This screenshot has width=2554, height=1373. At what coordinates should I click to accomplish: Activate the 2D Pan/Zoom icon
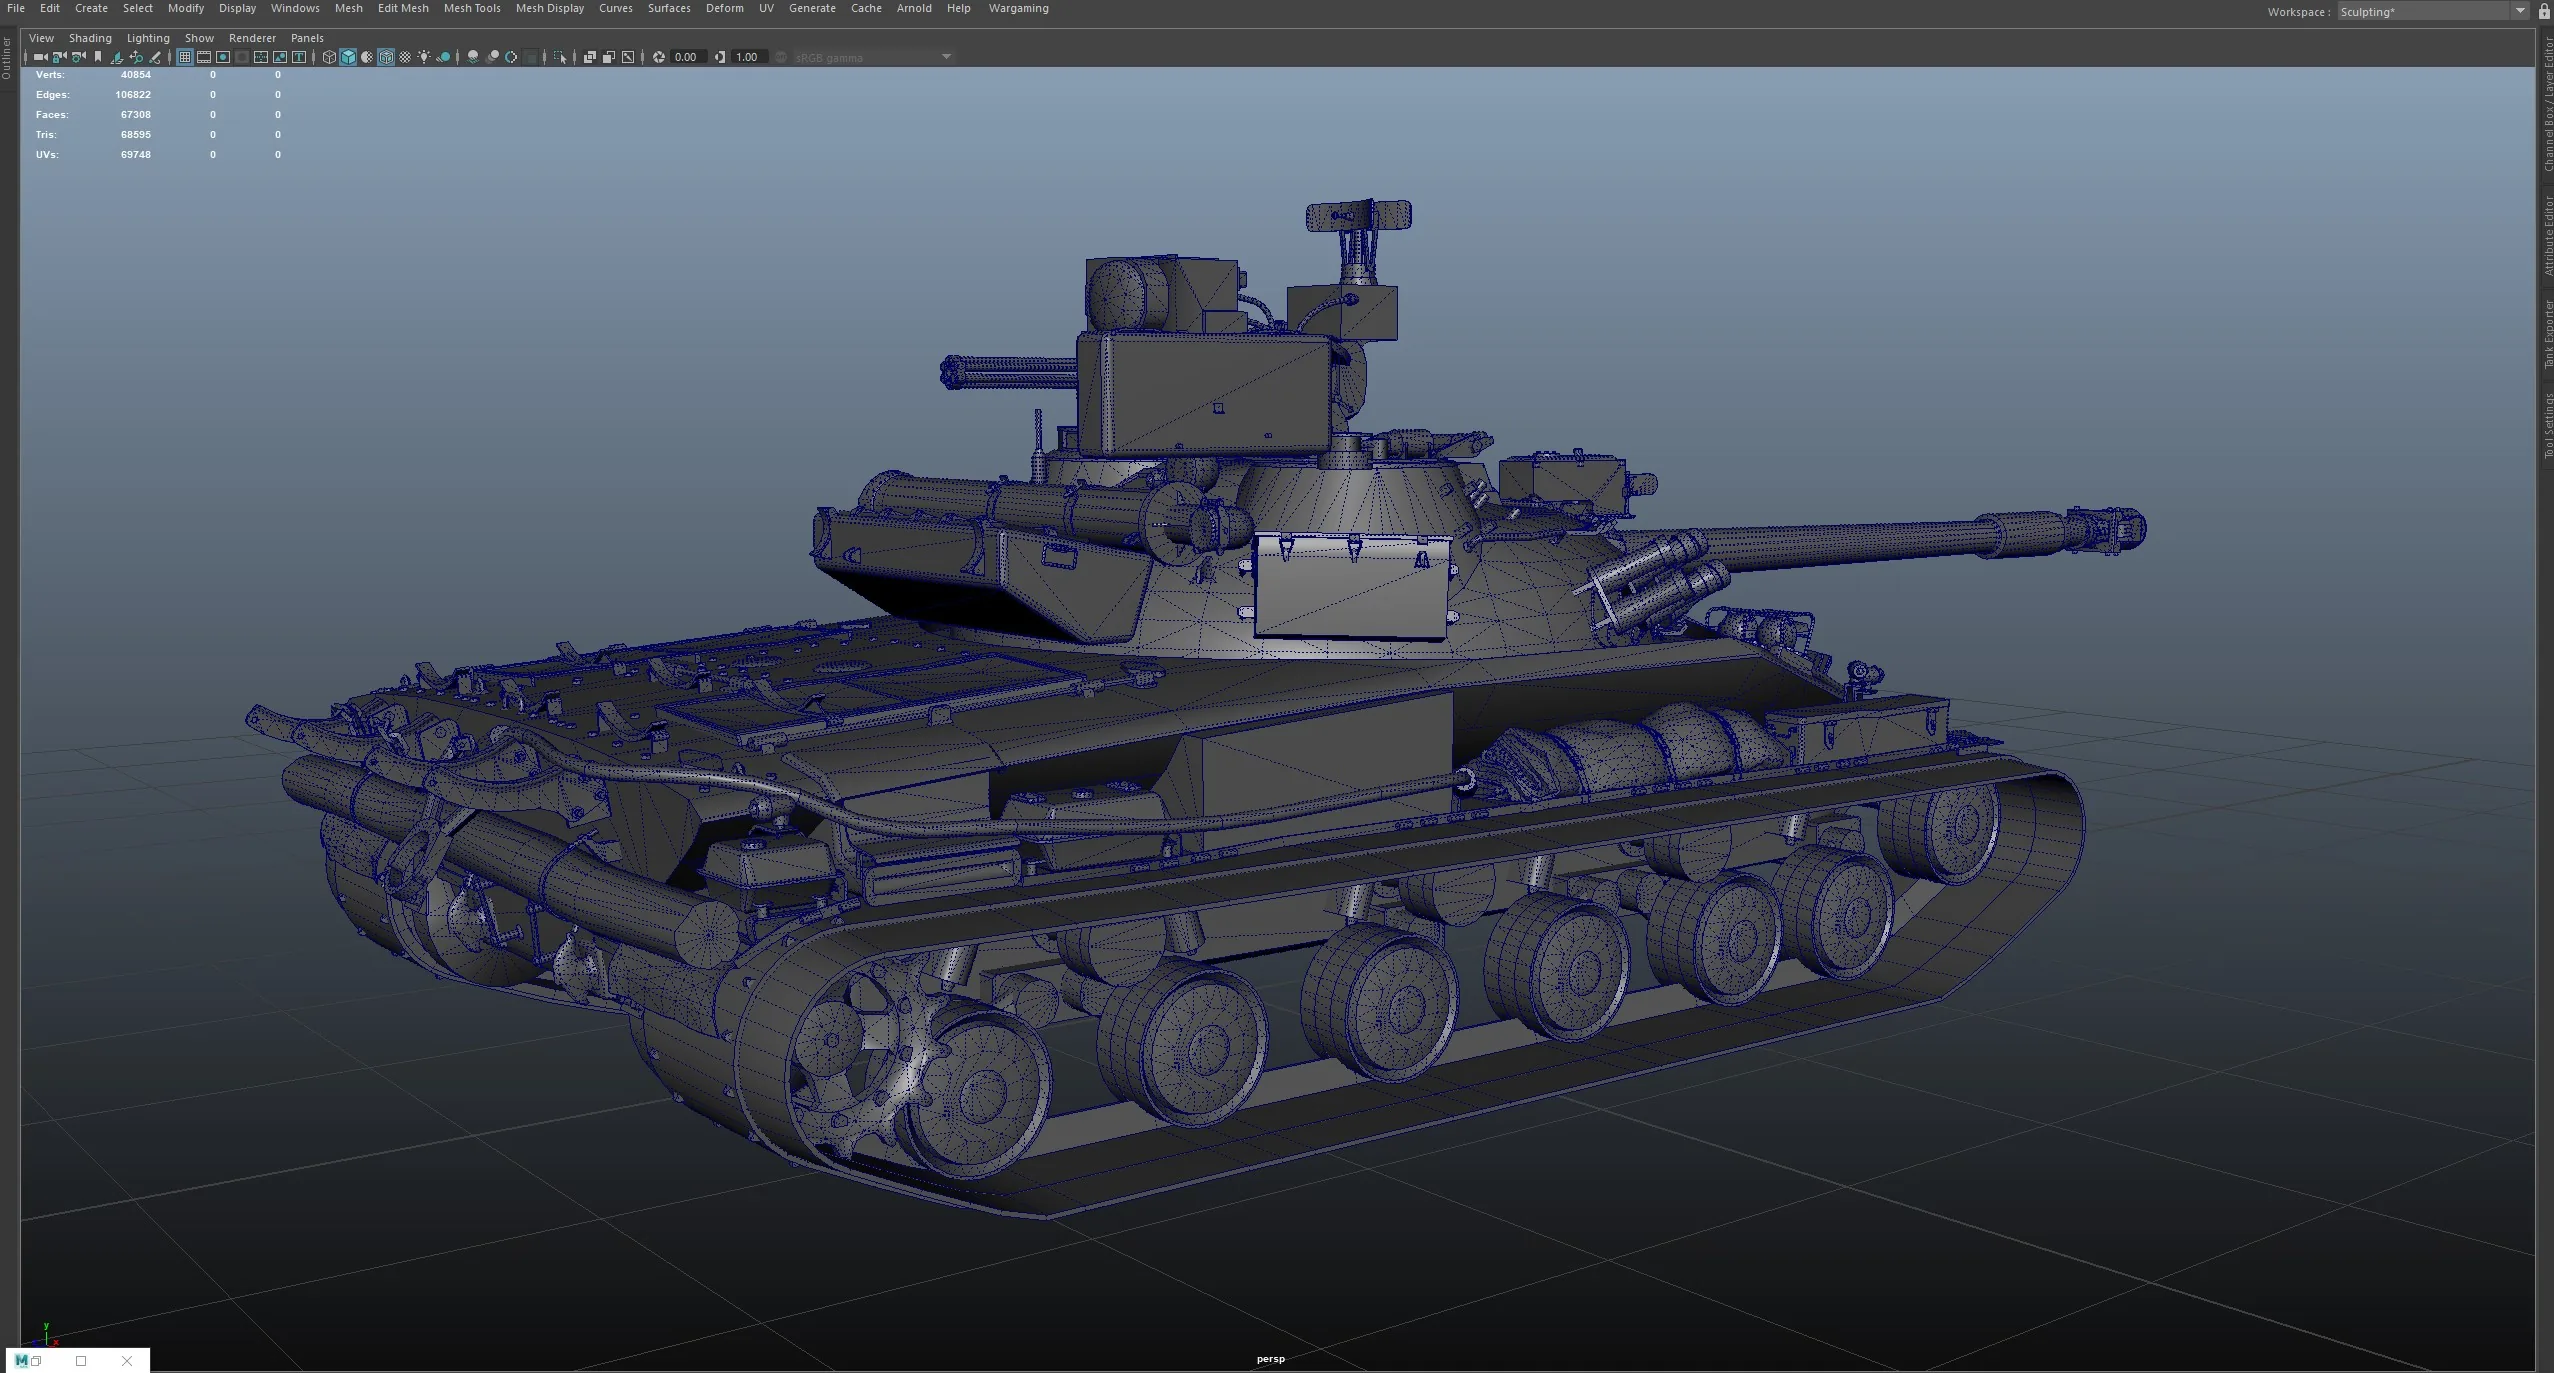coord(136,57)
